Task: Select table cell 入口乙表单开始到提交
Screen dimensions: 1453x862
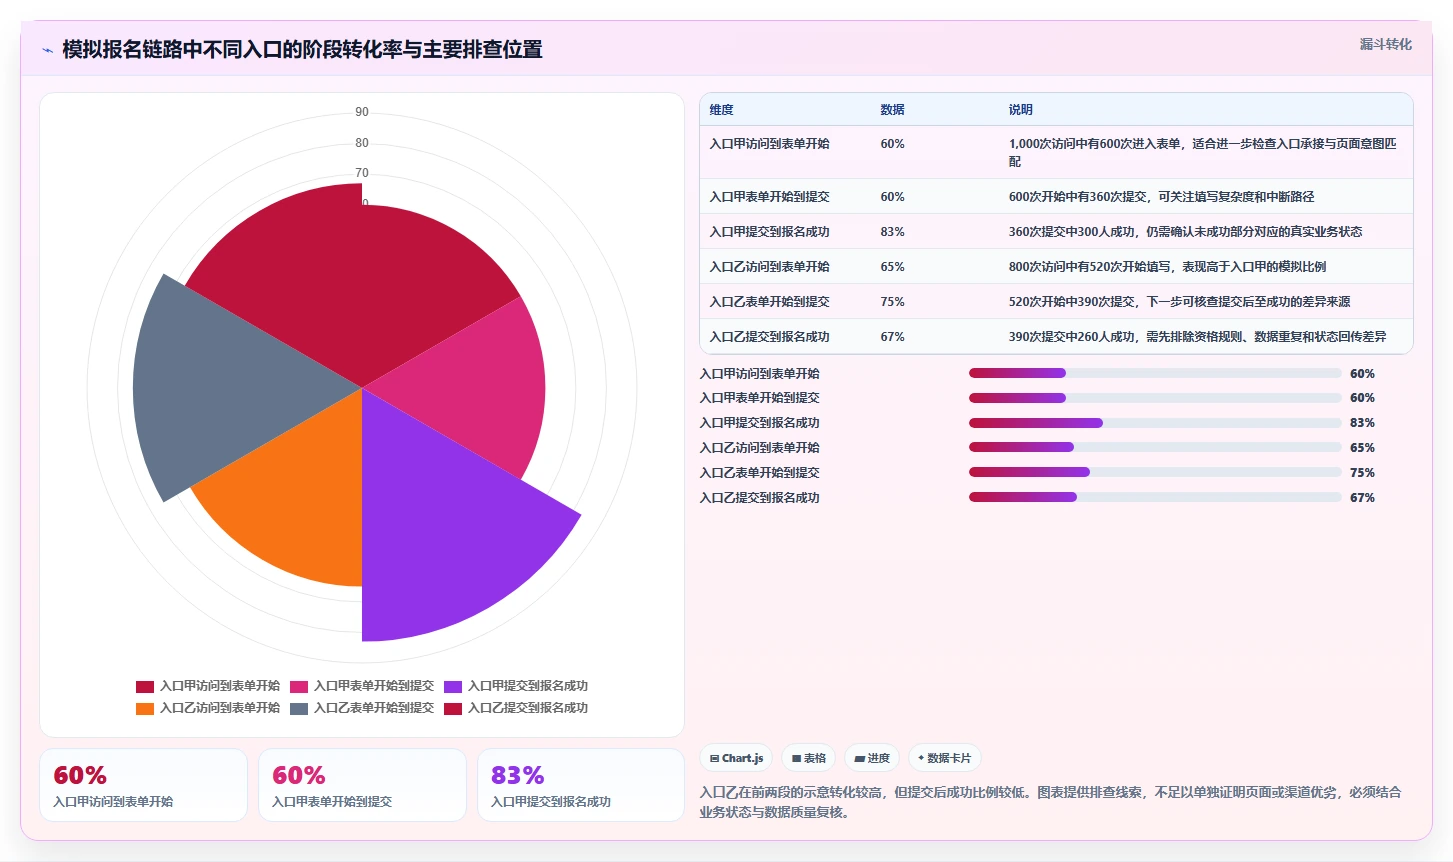Action: [769, 302]
